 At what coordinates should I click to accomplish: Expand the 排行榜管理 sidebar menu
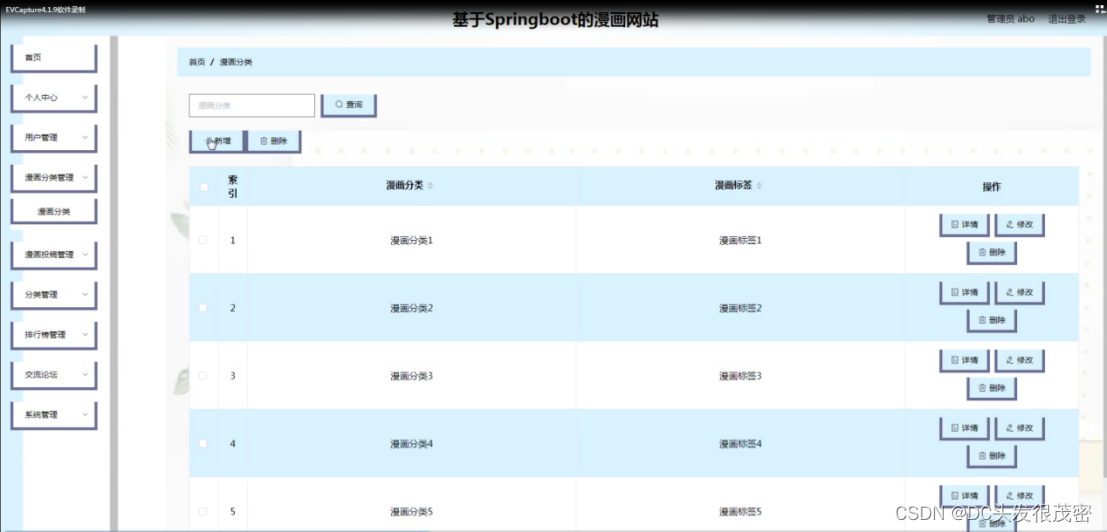54,335
